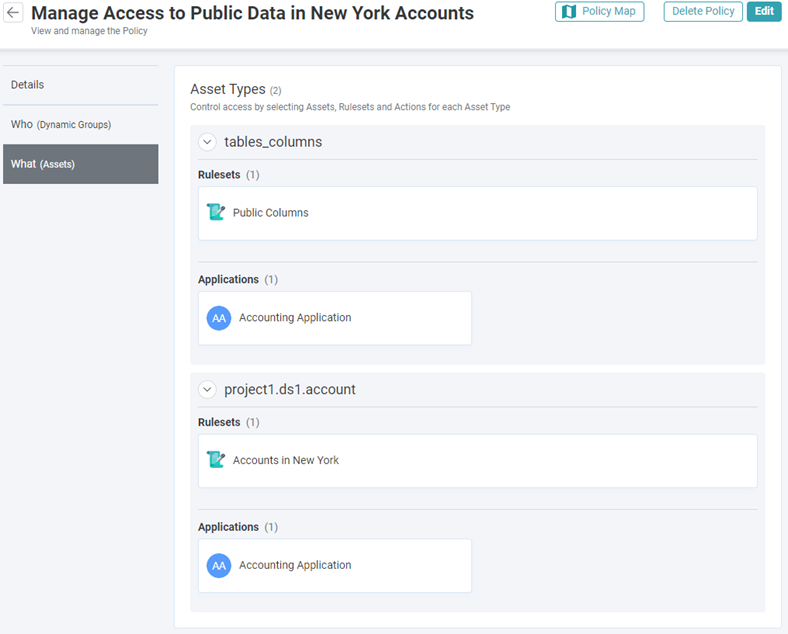The height and width of the screenshot is (634, 788).
Task: Open the Public Columns ruleset name
Action: click(271, 213)
